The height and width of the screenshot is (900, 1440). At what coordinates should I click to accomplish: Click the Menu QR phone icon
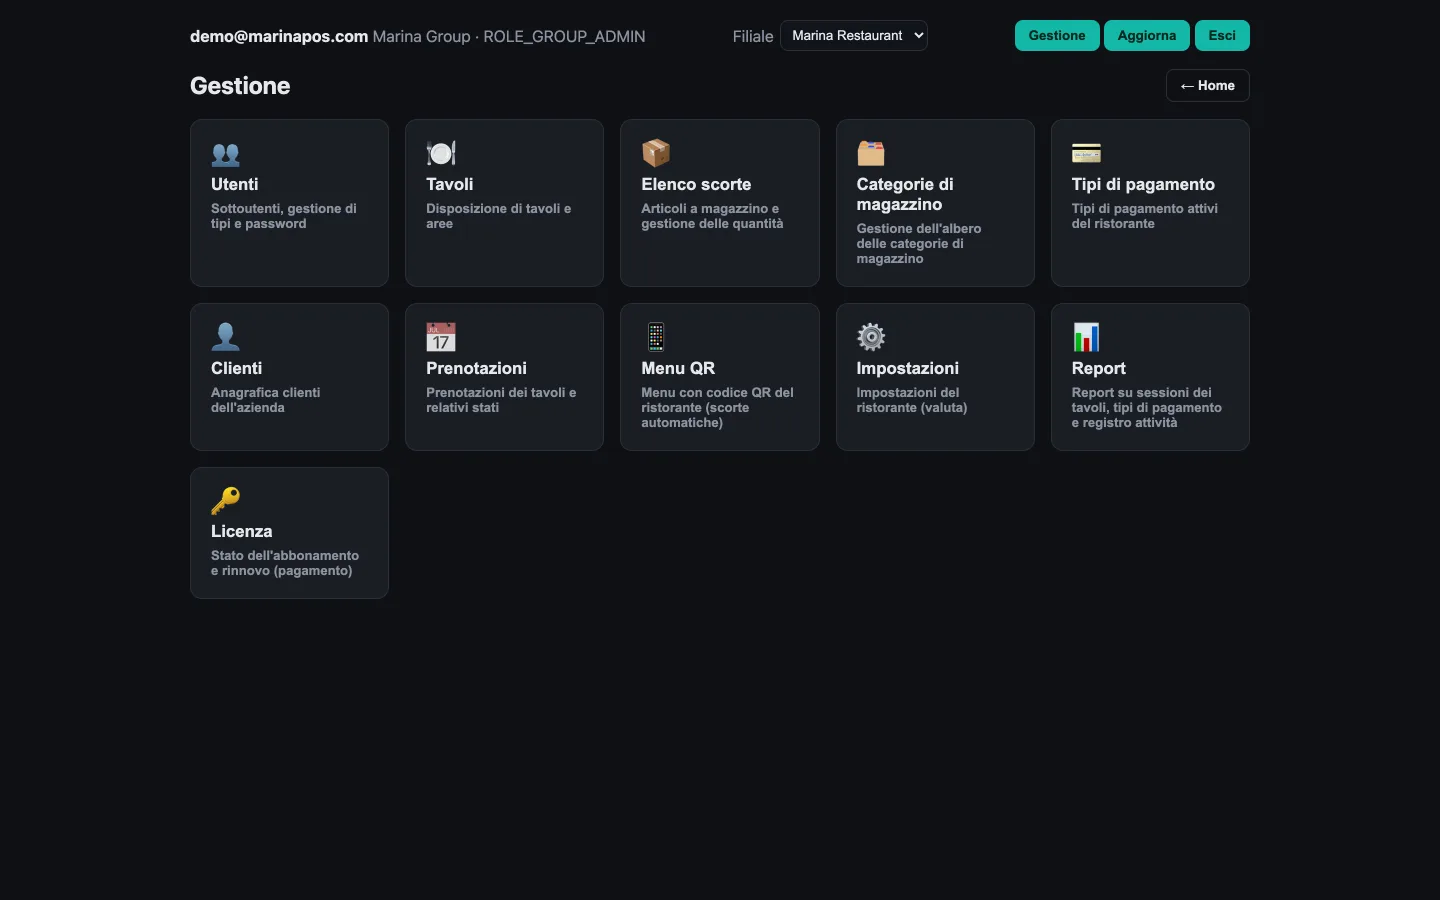click(x=656, y=337)
